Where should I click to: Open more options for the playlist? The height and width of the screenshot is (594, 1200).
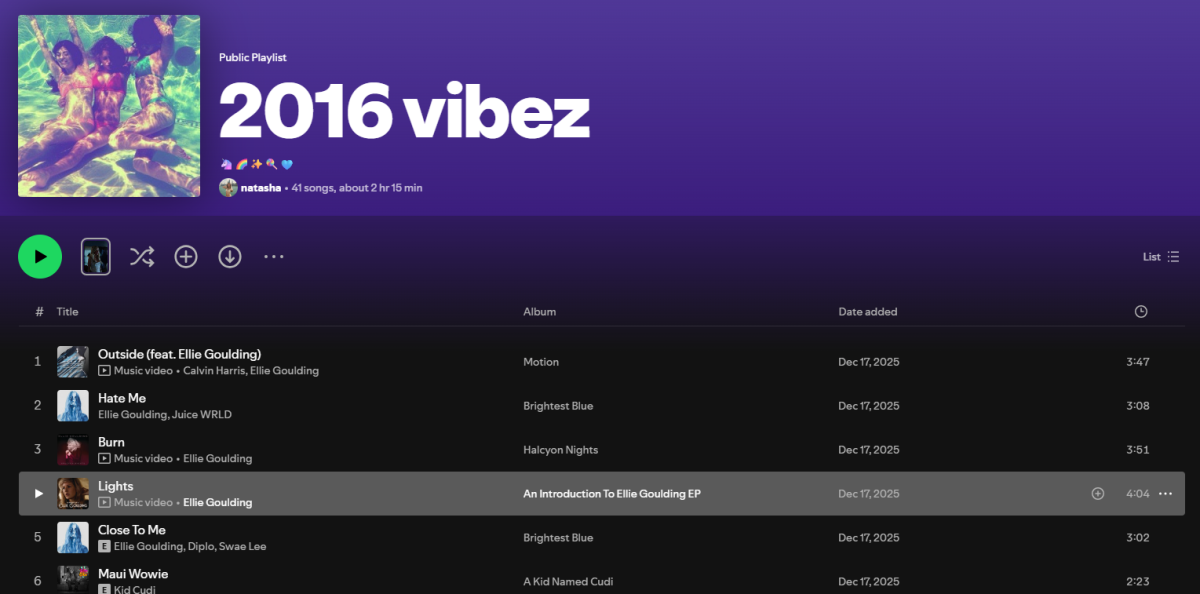pos(274,257)
